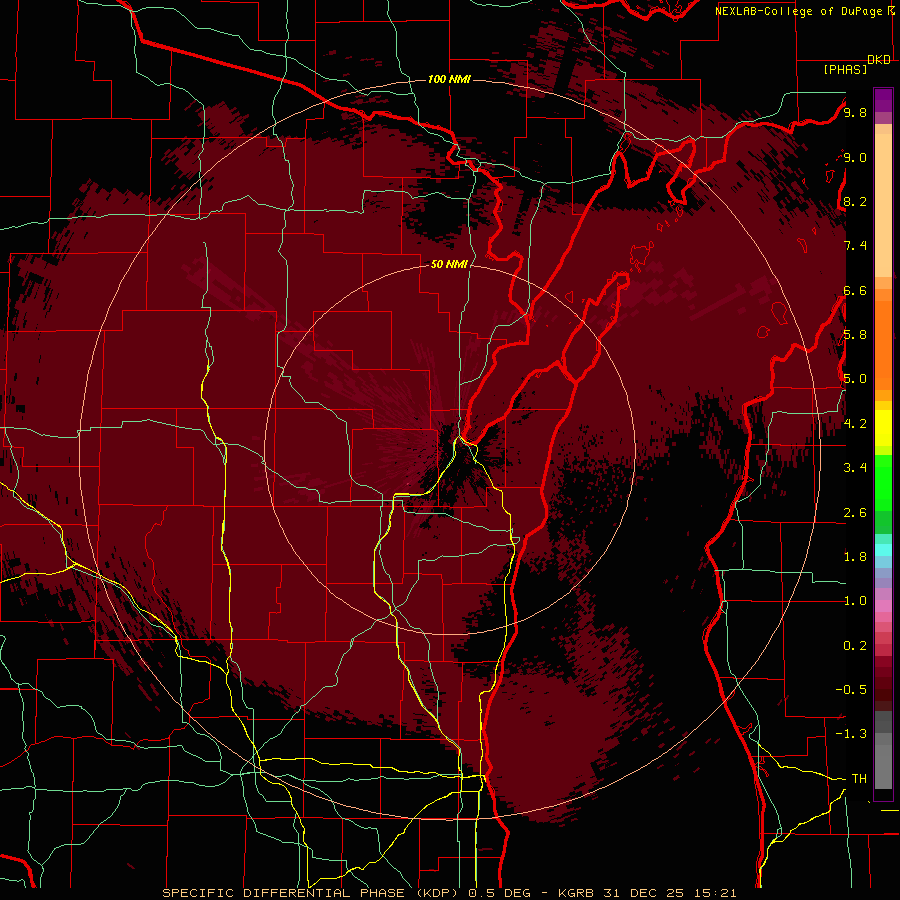This screenshot has height=900, width=900.
Task: Click the [PHAS] legend label
Action: tap(845, 70)
